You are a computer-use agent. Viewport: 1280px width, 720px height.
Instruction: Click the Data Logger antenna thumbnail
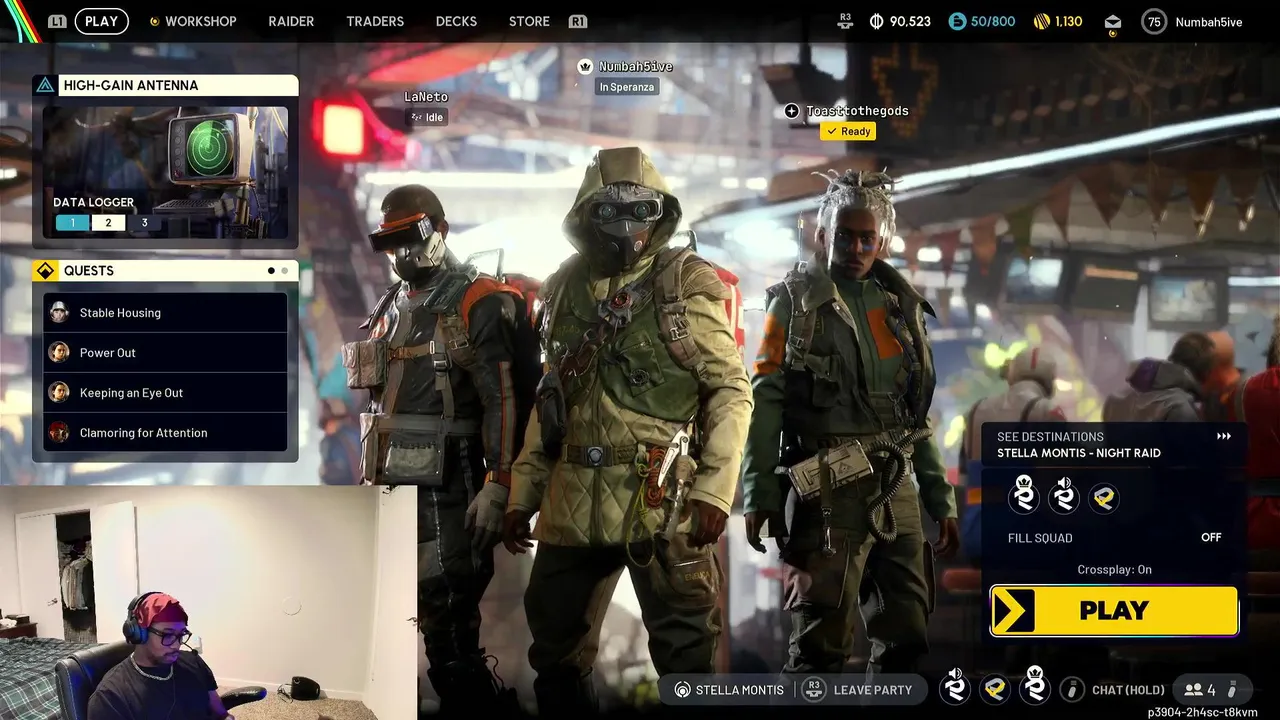coord(165,172)
